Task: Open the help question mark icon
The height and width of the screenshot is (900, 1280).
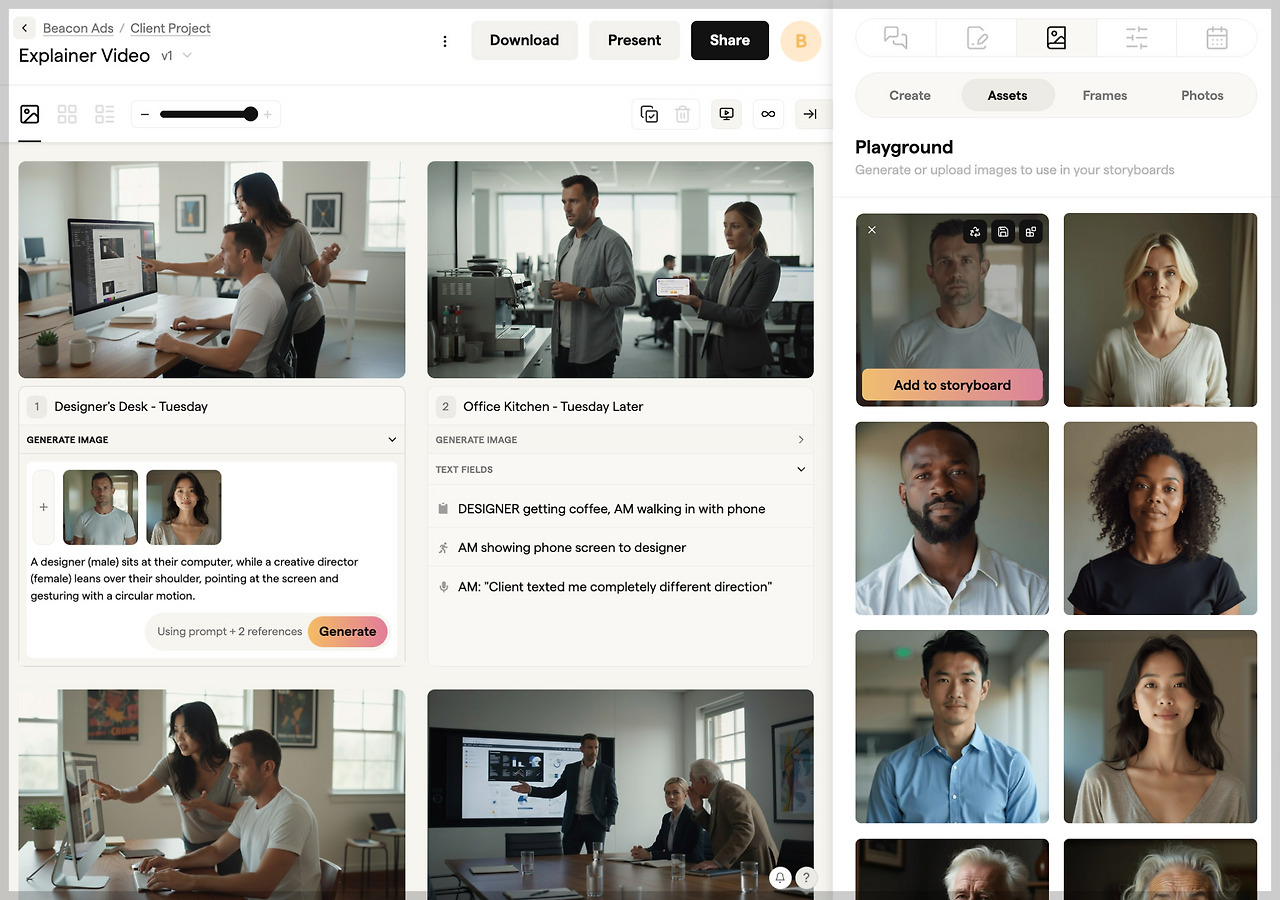Action: 806,878
